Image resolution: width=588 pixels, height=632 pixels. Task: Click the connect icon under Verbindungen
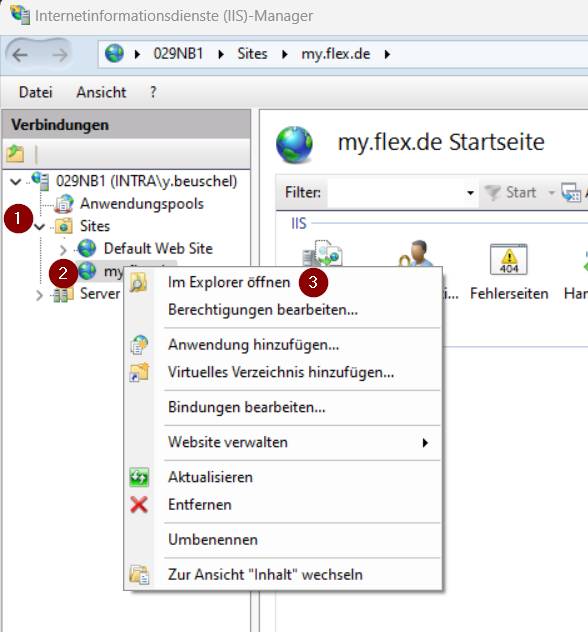point(15,154)
